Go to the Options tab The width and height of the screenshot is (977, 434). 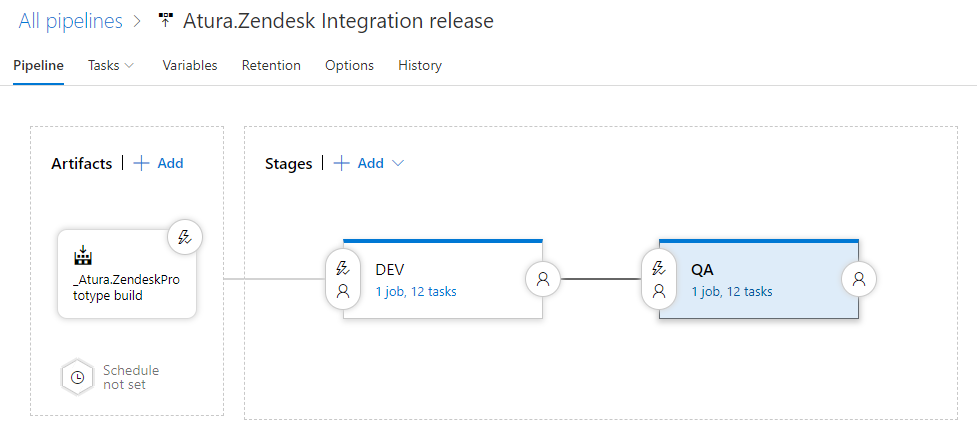(x=350, y=65)
